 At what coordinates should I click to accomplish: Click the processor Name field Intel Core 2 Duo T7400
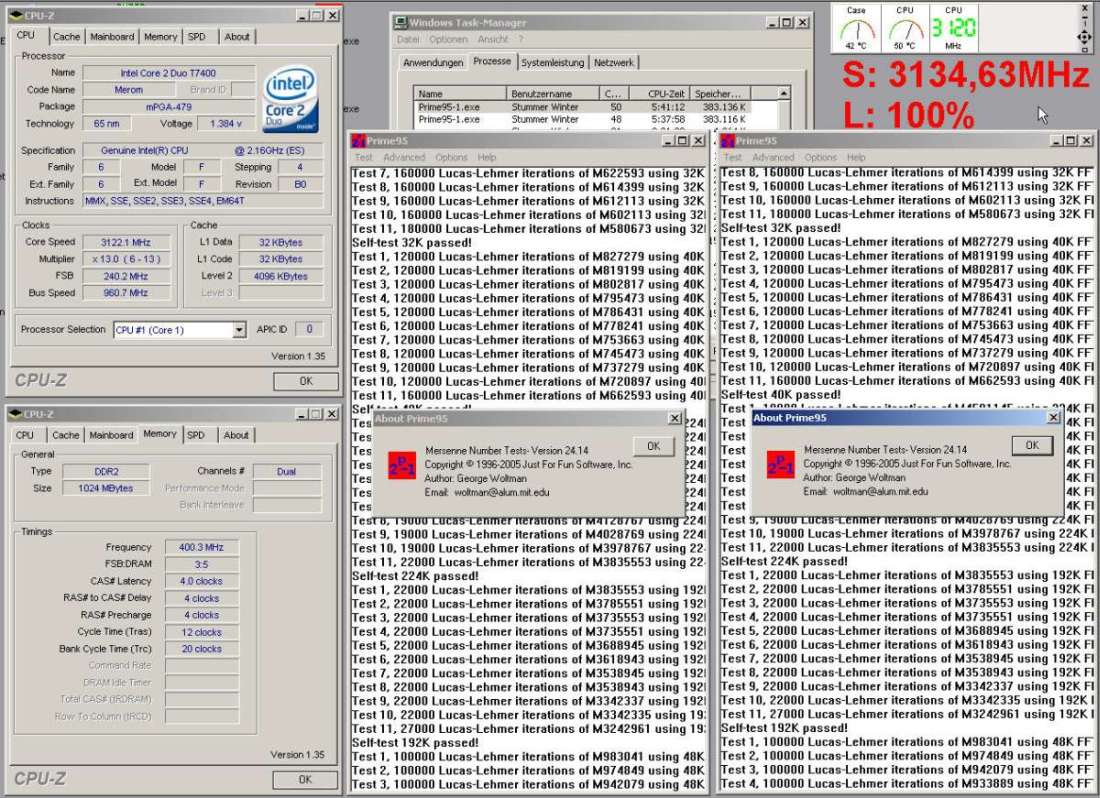[x=168, y=73]
